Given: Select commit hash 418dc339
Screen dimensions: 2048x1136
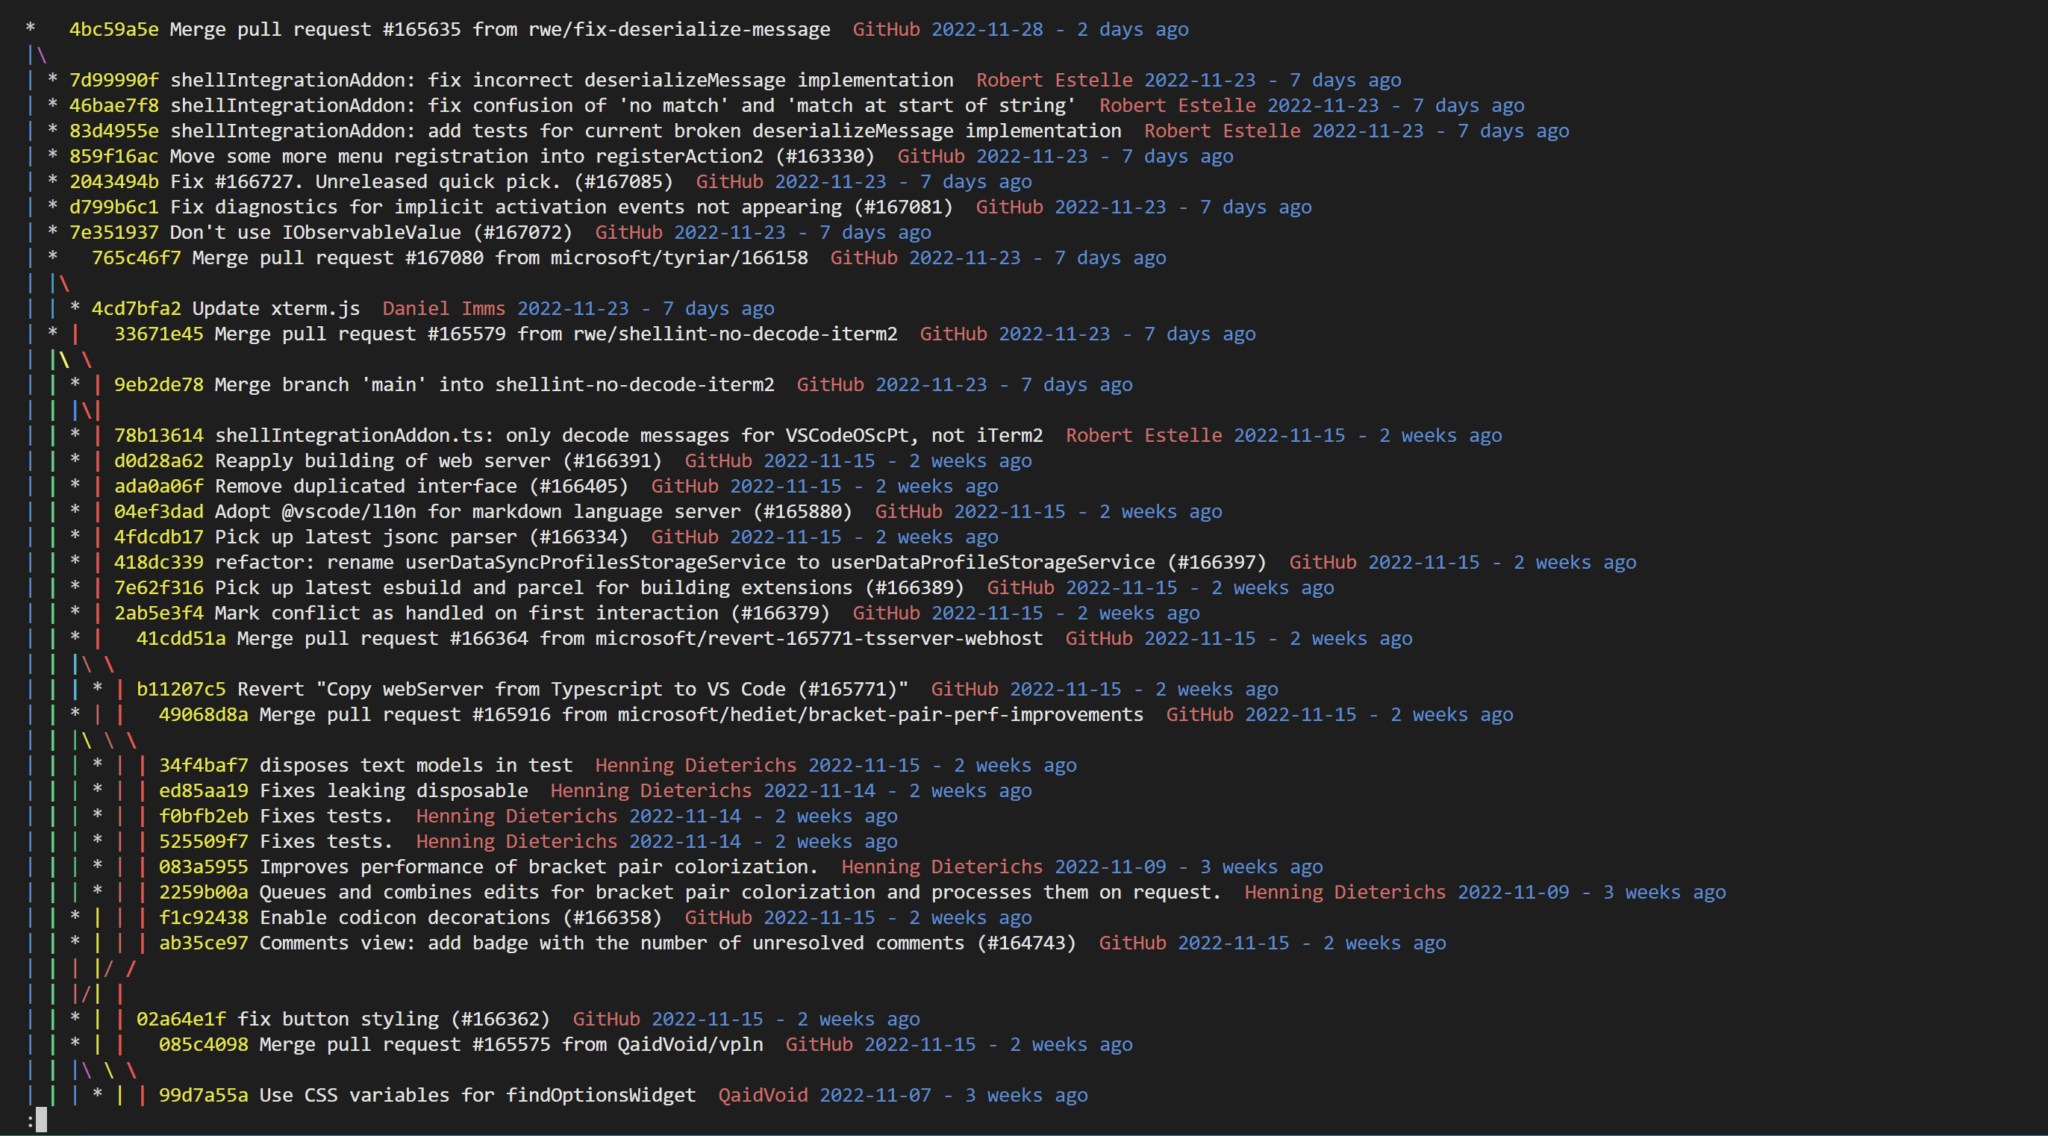Looking at the screenshot, I should pos(158,562).
